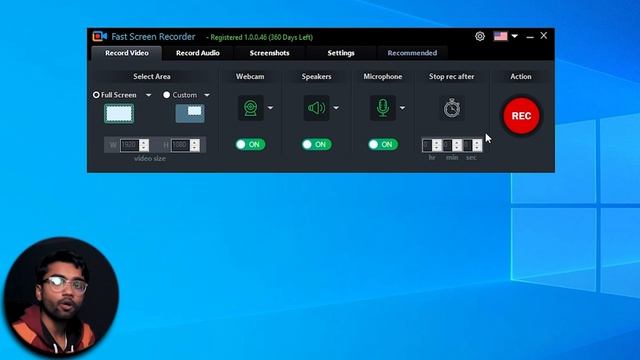The width and height of the screenshot is (640, 360).
Task: Go to the Screenshots tab
Action: point(269,53)
